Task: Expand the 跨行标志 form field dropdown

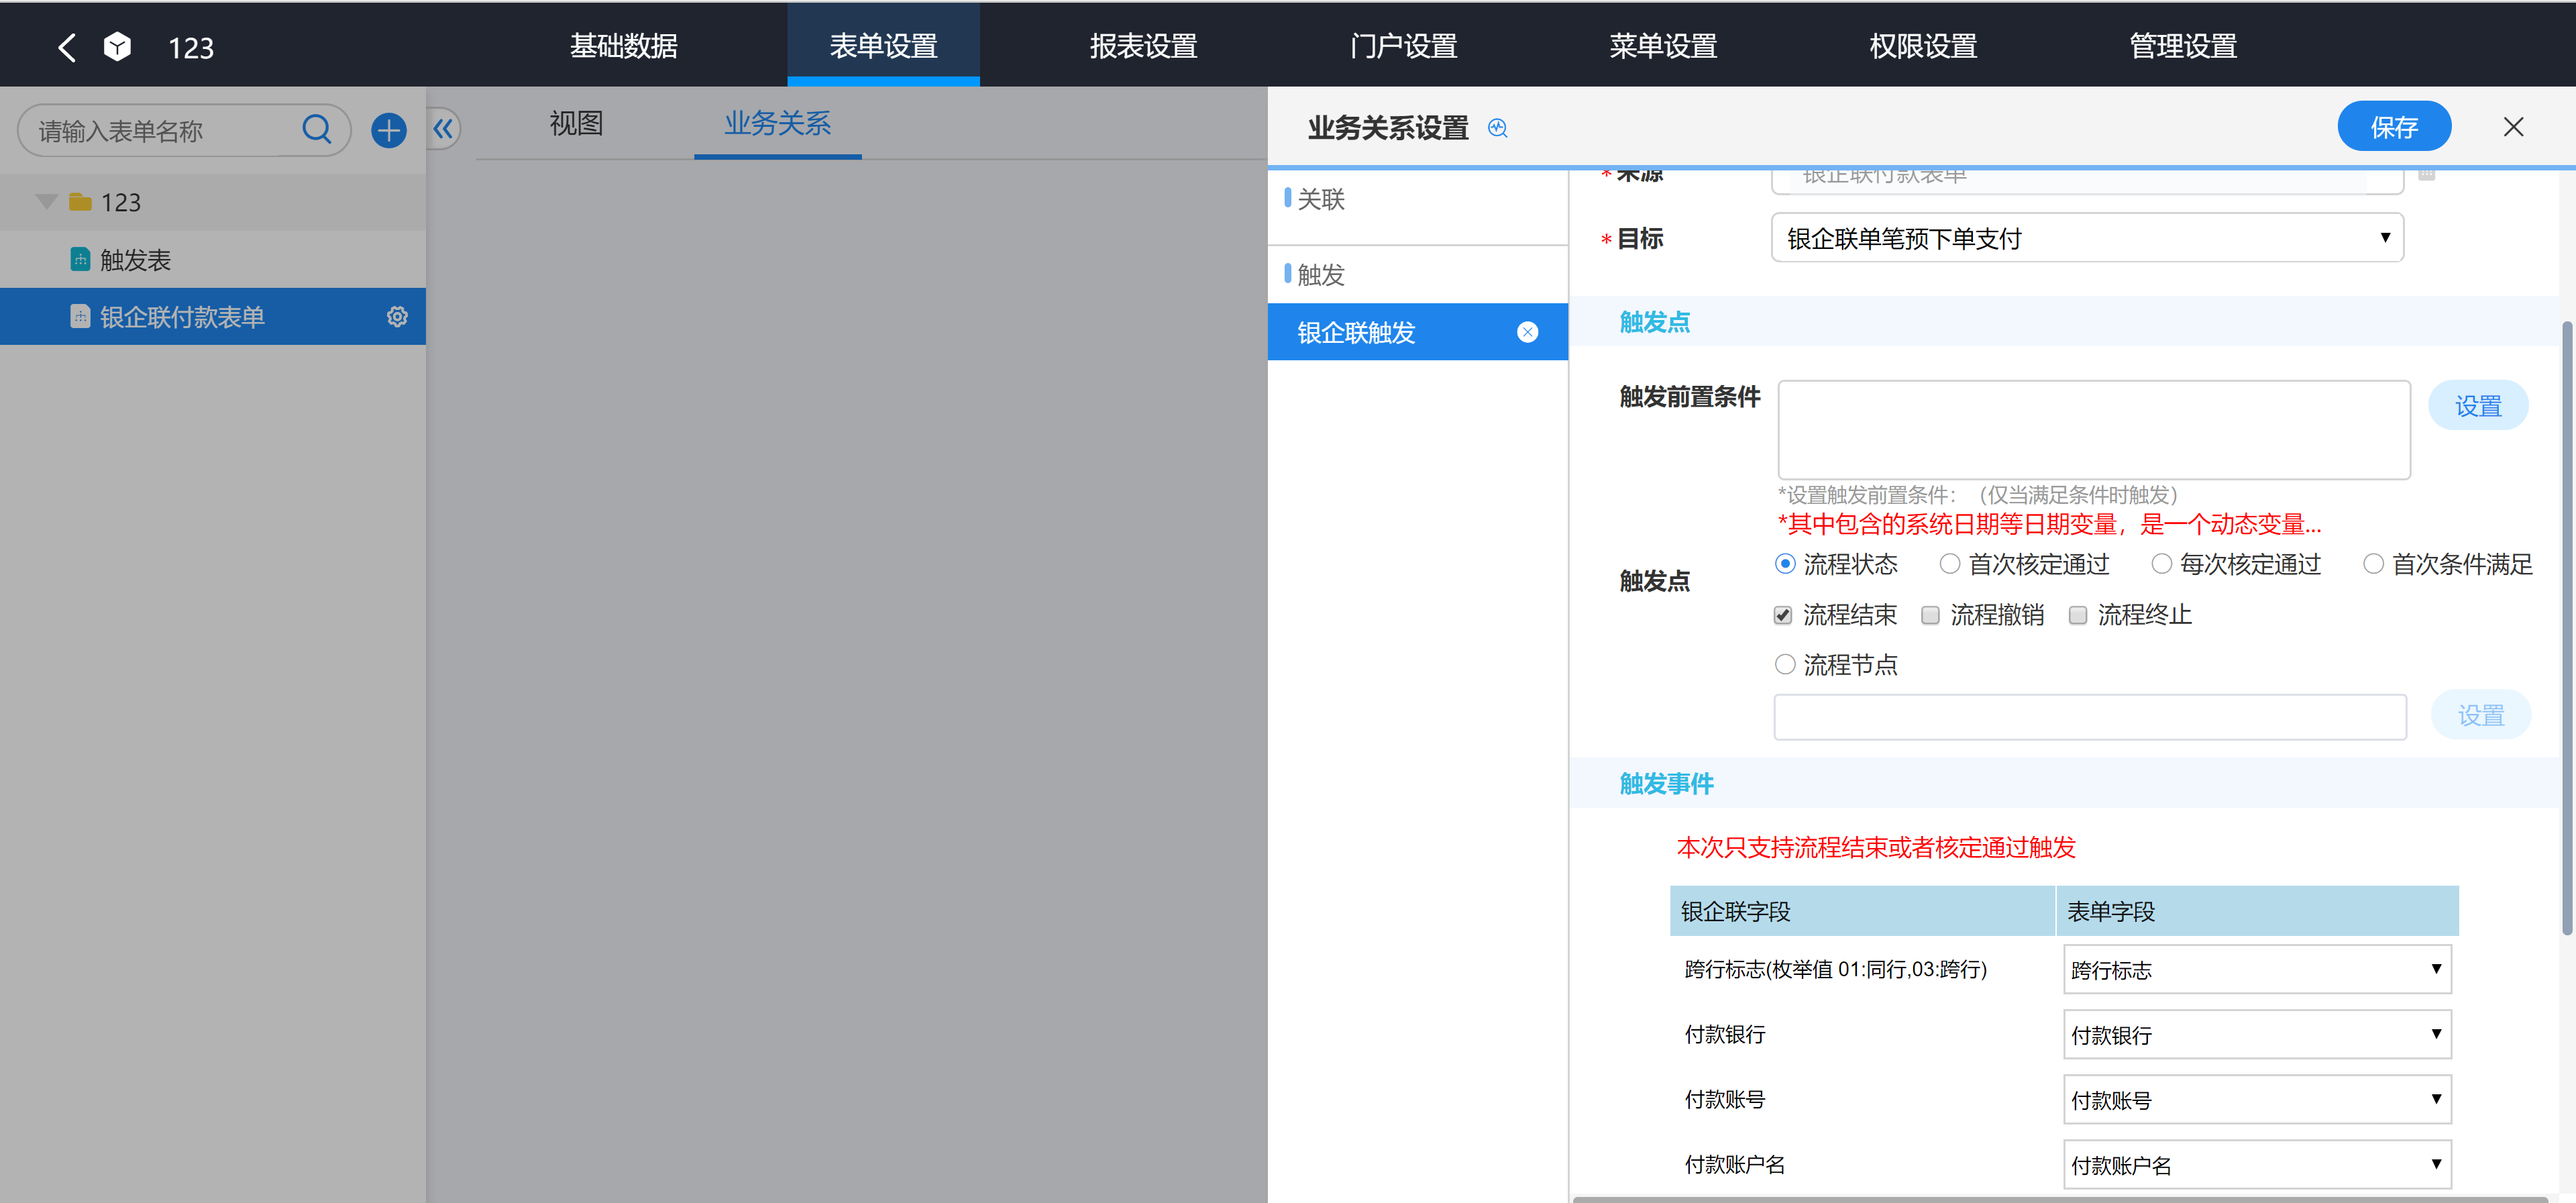Action: click(2256, 969)
